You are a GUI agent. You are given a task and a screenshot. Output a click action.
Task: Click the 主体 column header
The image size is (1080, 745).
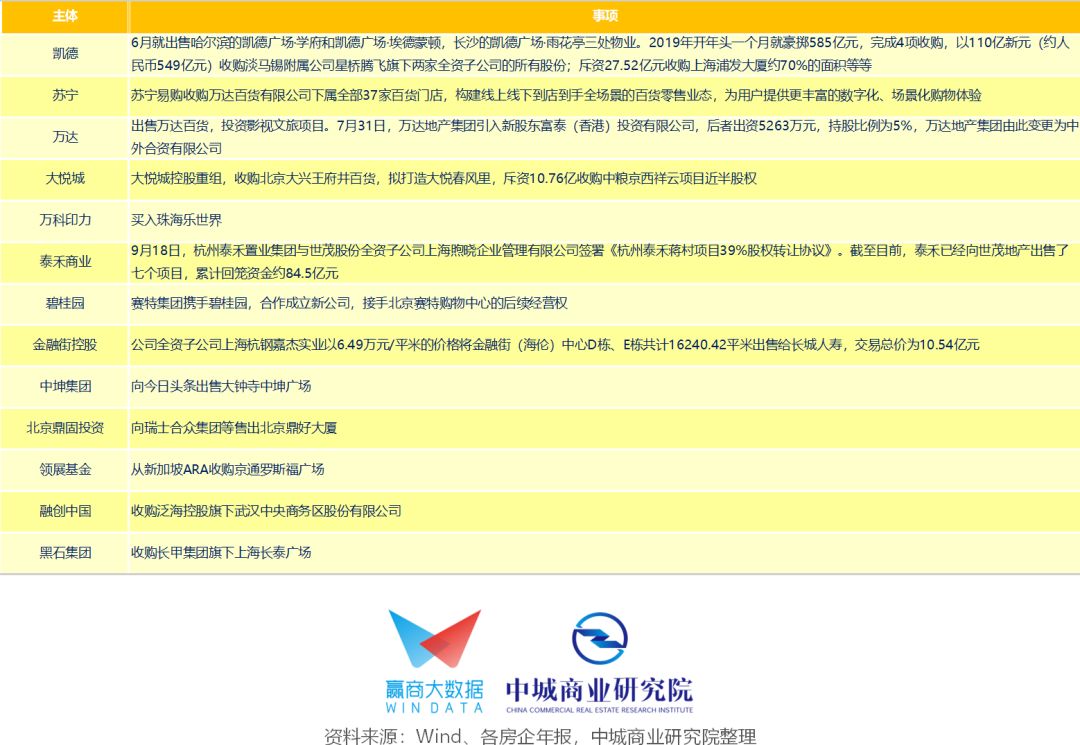tap(65, 16)
